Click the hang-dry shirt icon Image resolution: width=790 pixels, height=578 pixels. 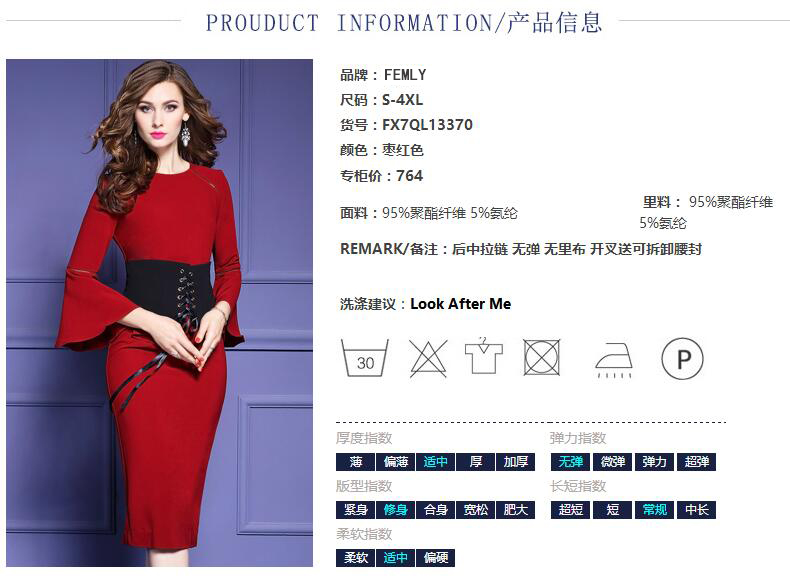[484, 356]
